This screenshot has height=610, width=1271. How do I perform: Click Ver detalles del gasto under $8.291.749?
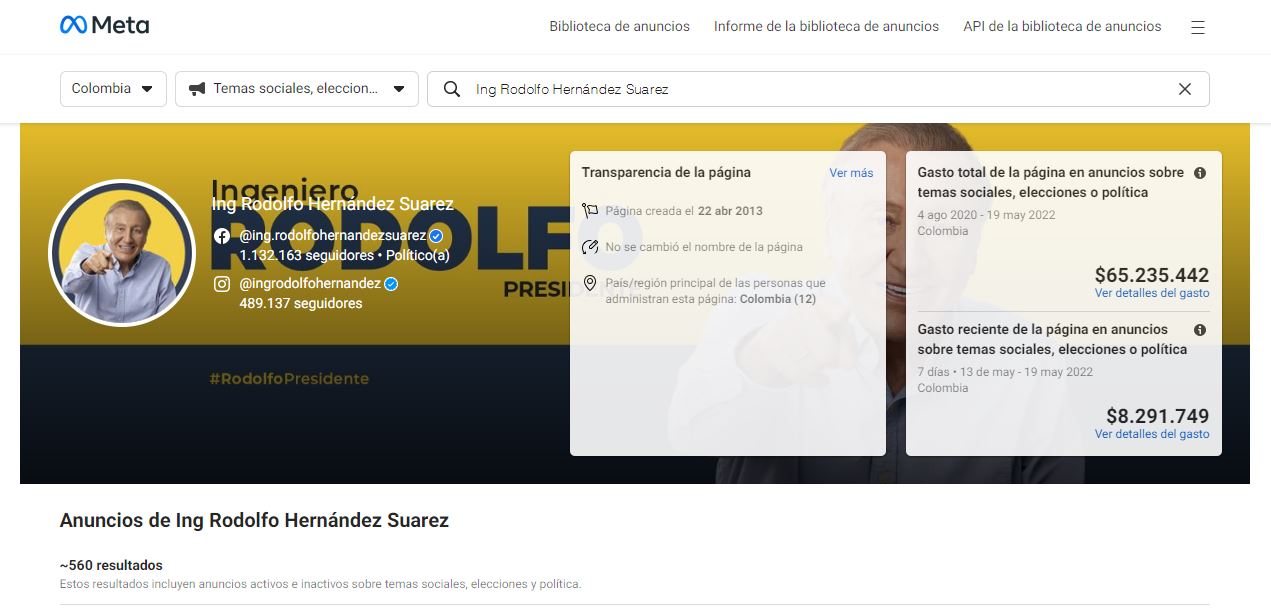(x=1152, y=434)
